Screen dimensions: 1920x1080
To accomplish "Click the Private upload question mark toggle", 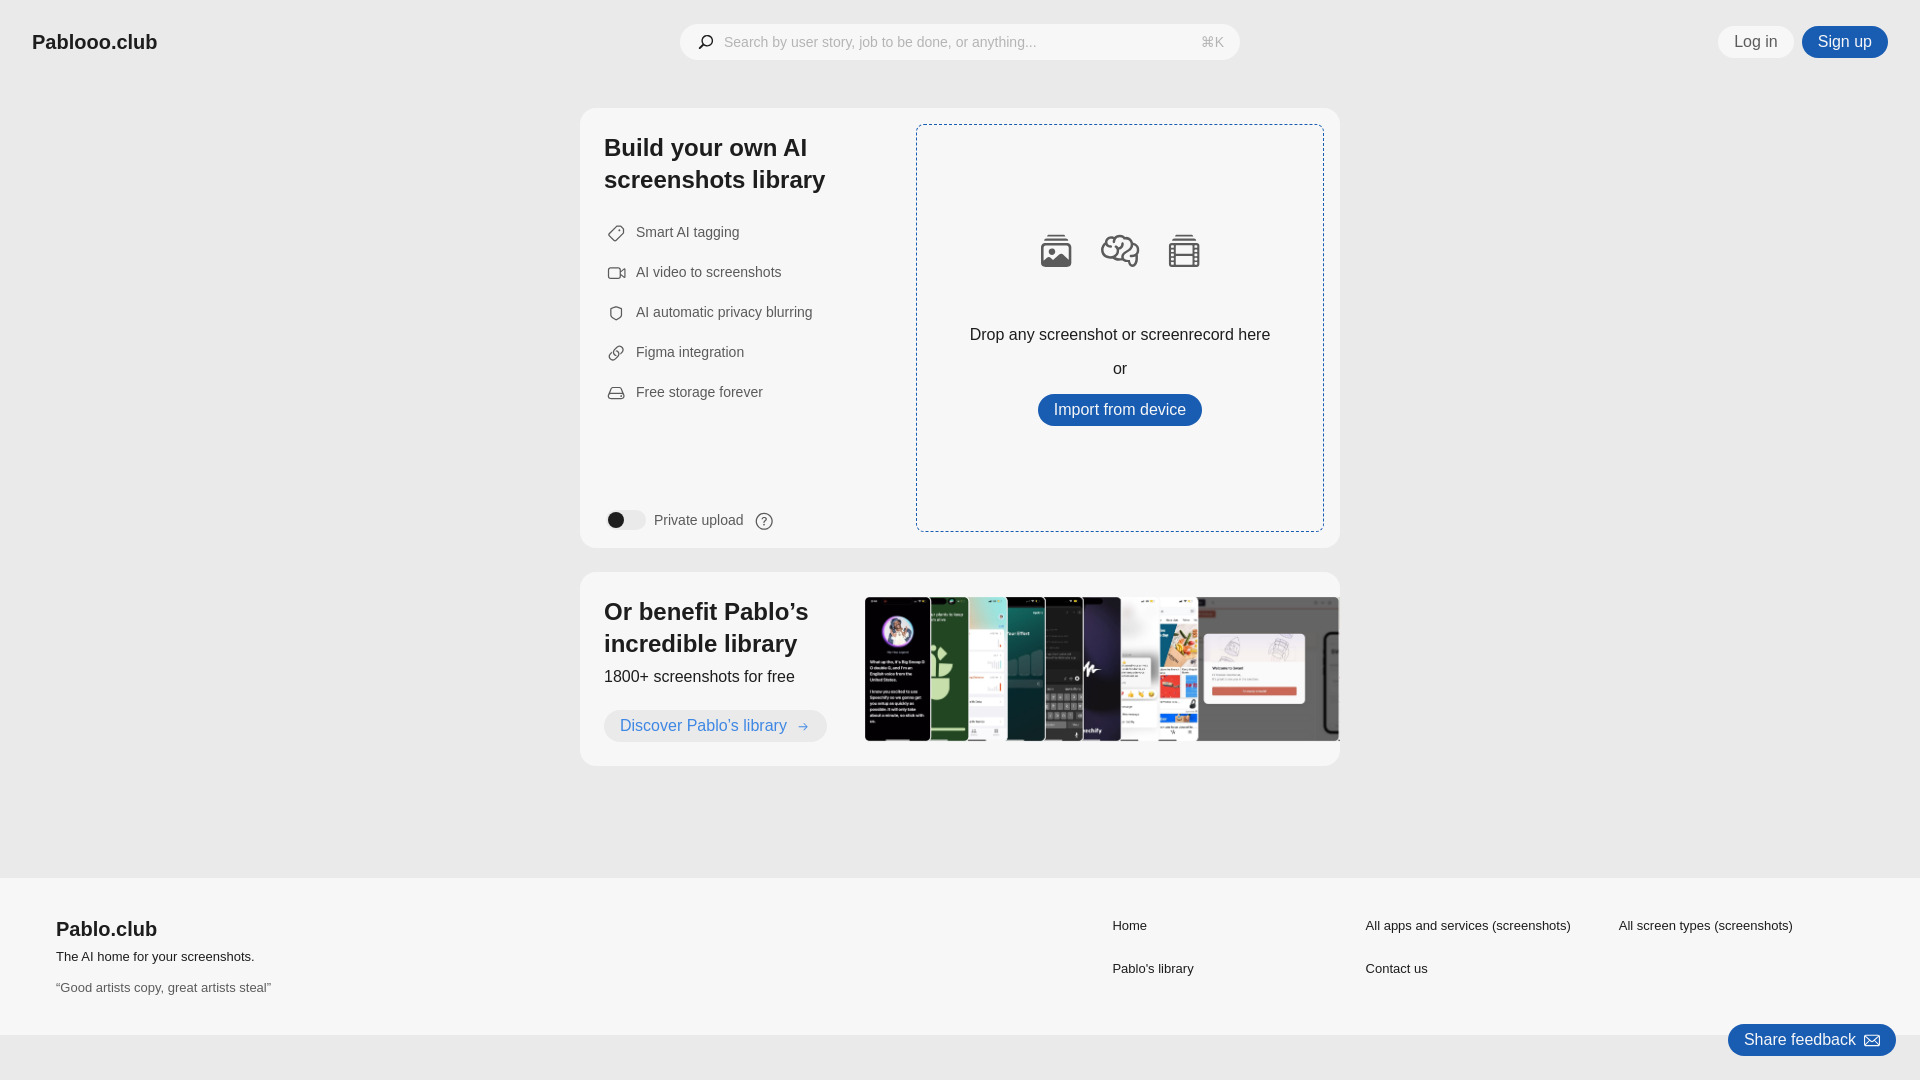I will click(764, 520).
